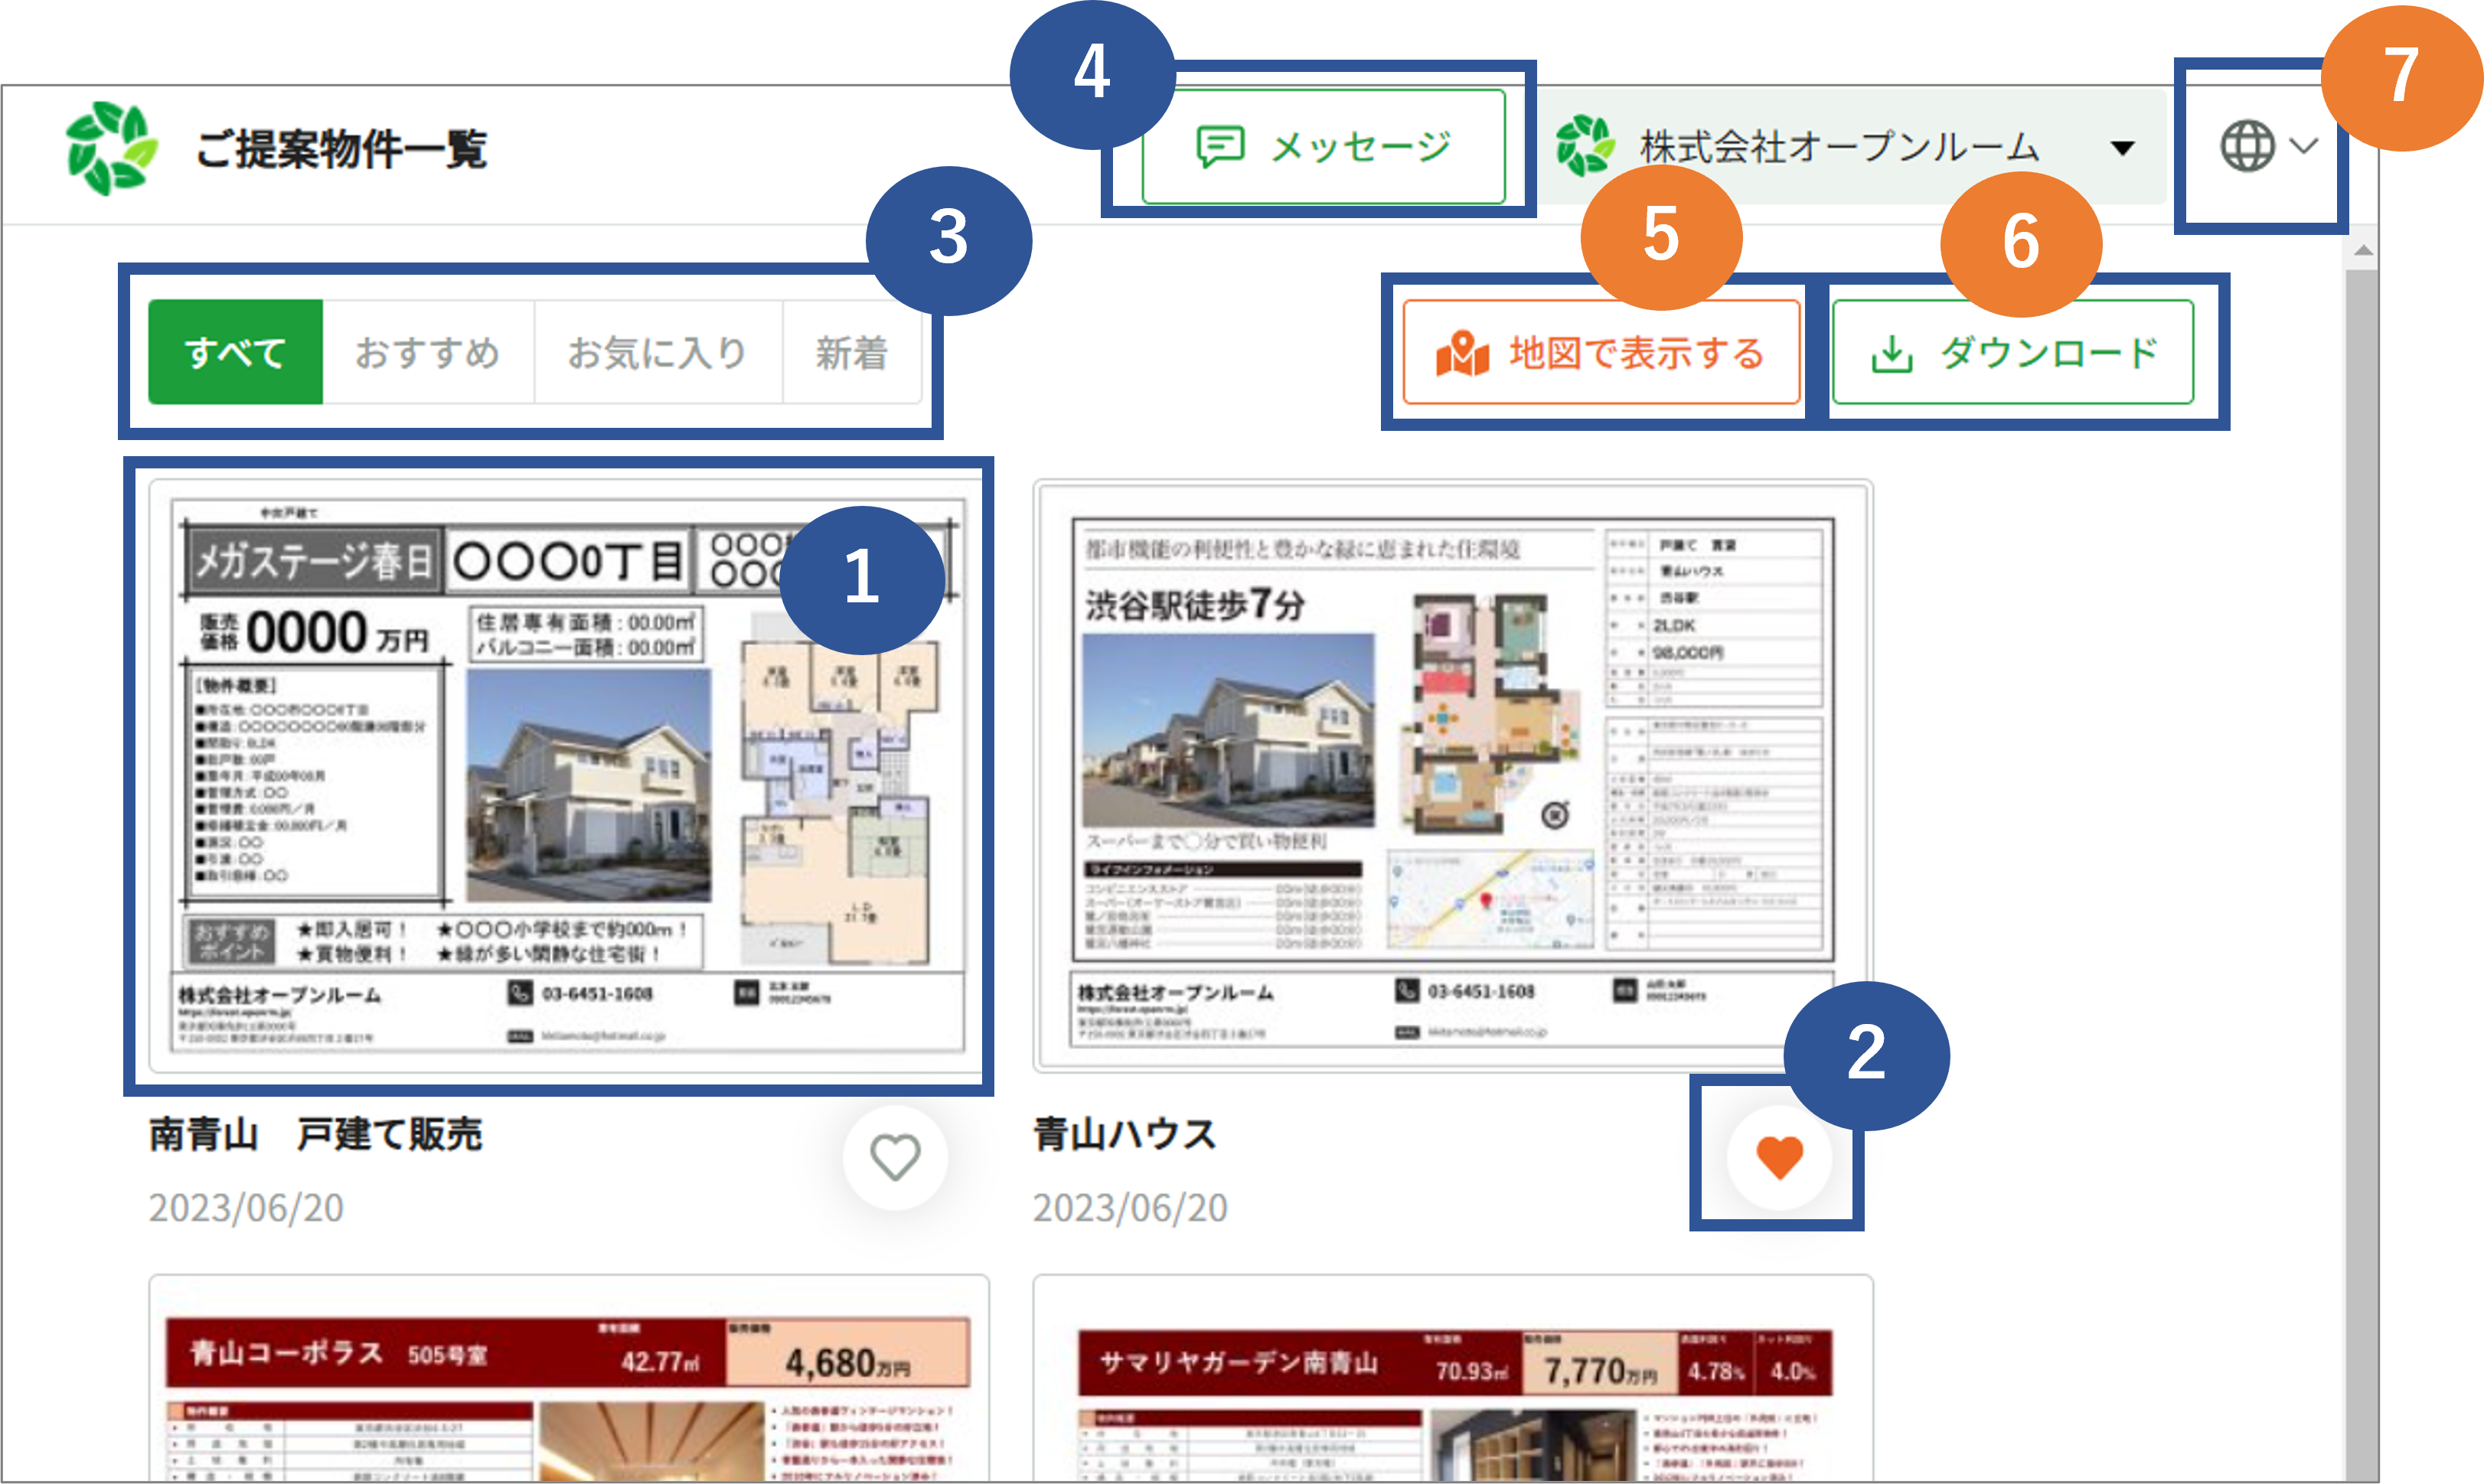Open the globe language icon
Screen dimensions: 2484x1484
(x=2248, y=148)
